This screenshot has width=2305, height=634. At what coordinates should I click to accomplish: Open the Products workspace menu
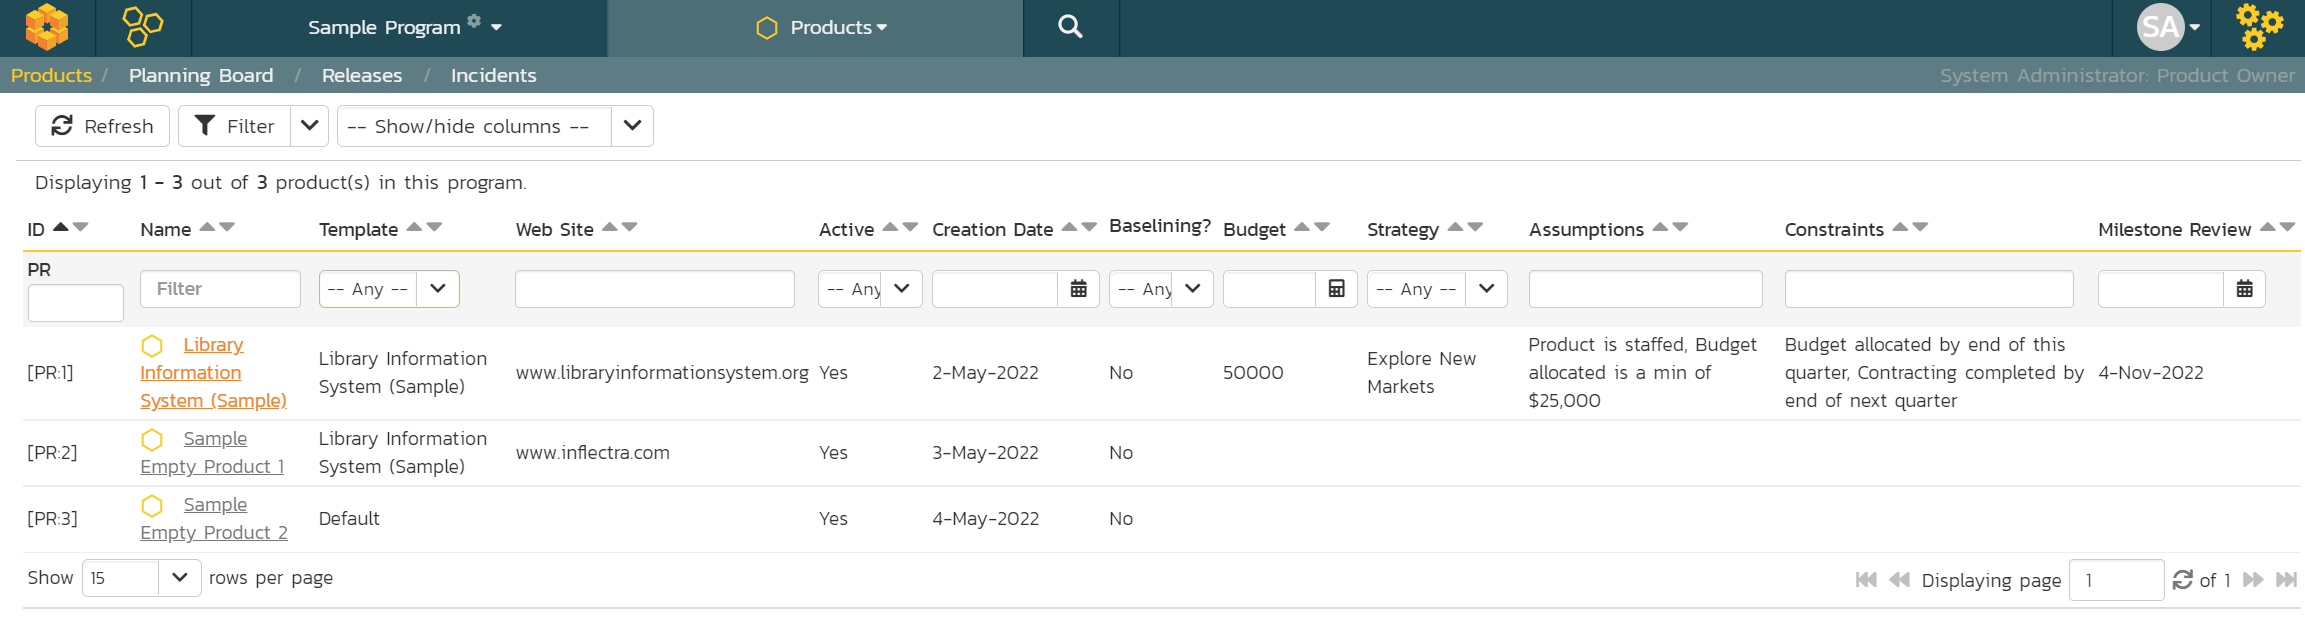click(x=822, y=28)
